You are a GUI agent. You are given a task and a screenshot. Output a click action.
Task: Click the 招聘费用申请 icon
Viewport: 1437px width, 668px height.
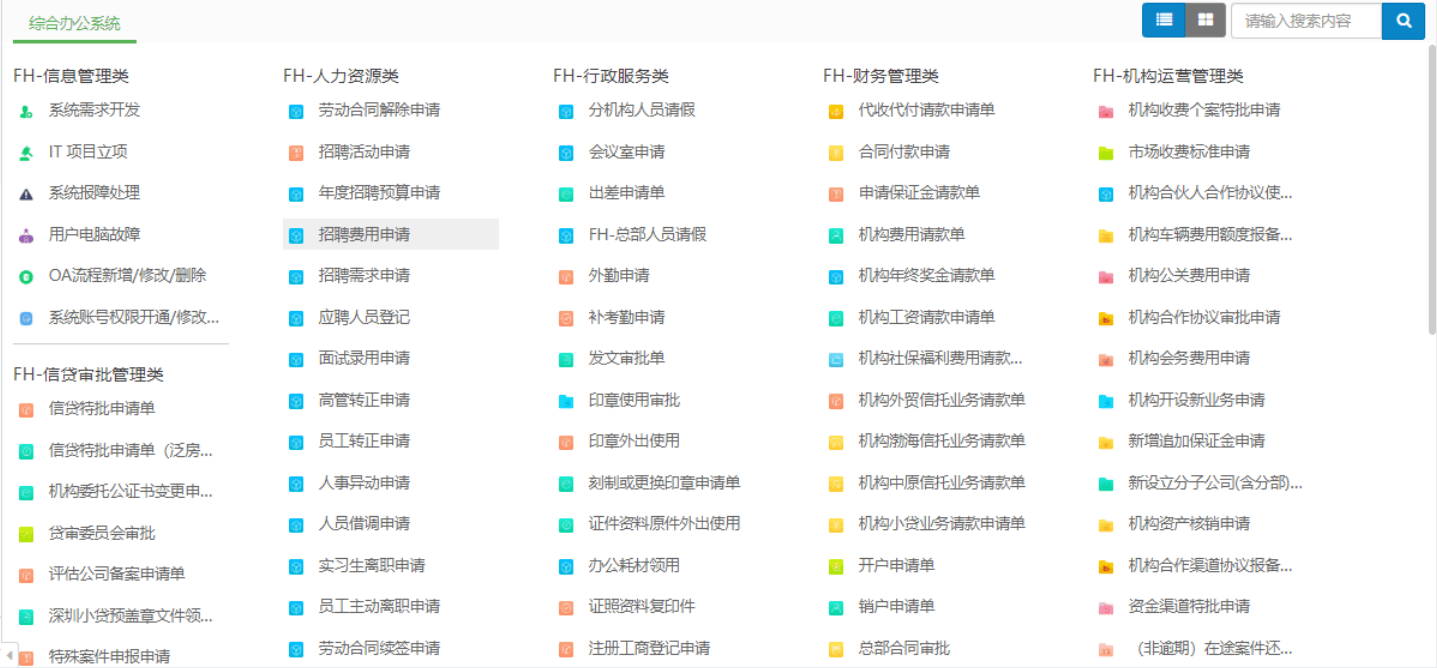coord(296,234)
